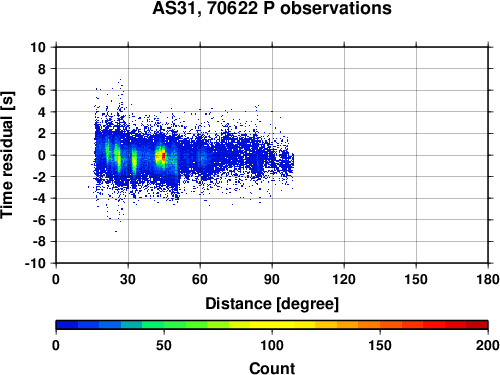This screenshot has width=500, height=375.
Task: Click the data cluster near 97 degrees
Action: point(287,162)
